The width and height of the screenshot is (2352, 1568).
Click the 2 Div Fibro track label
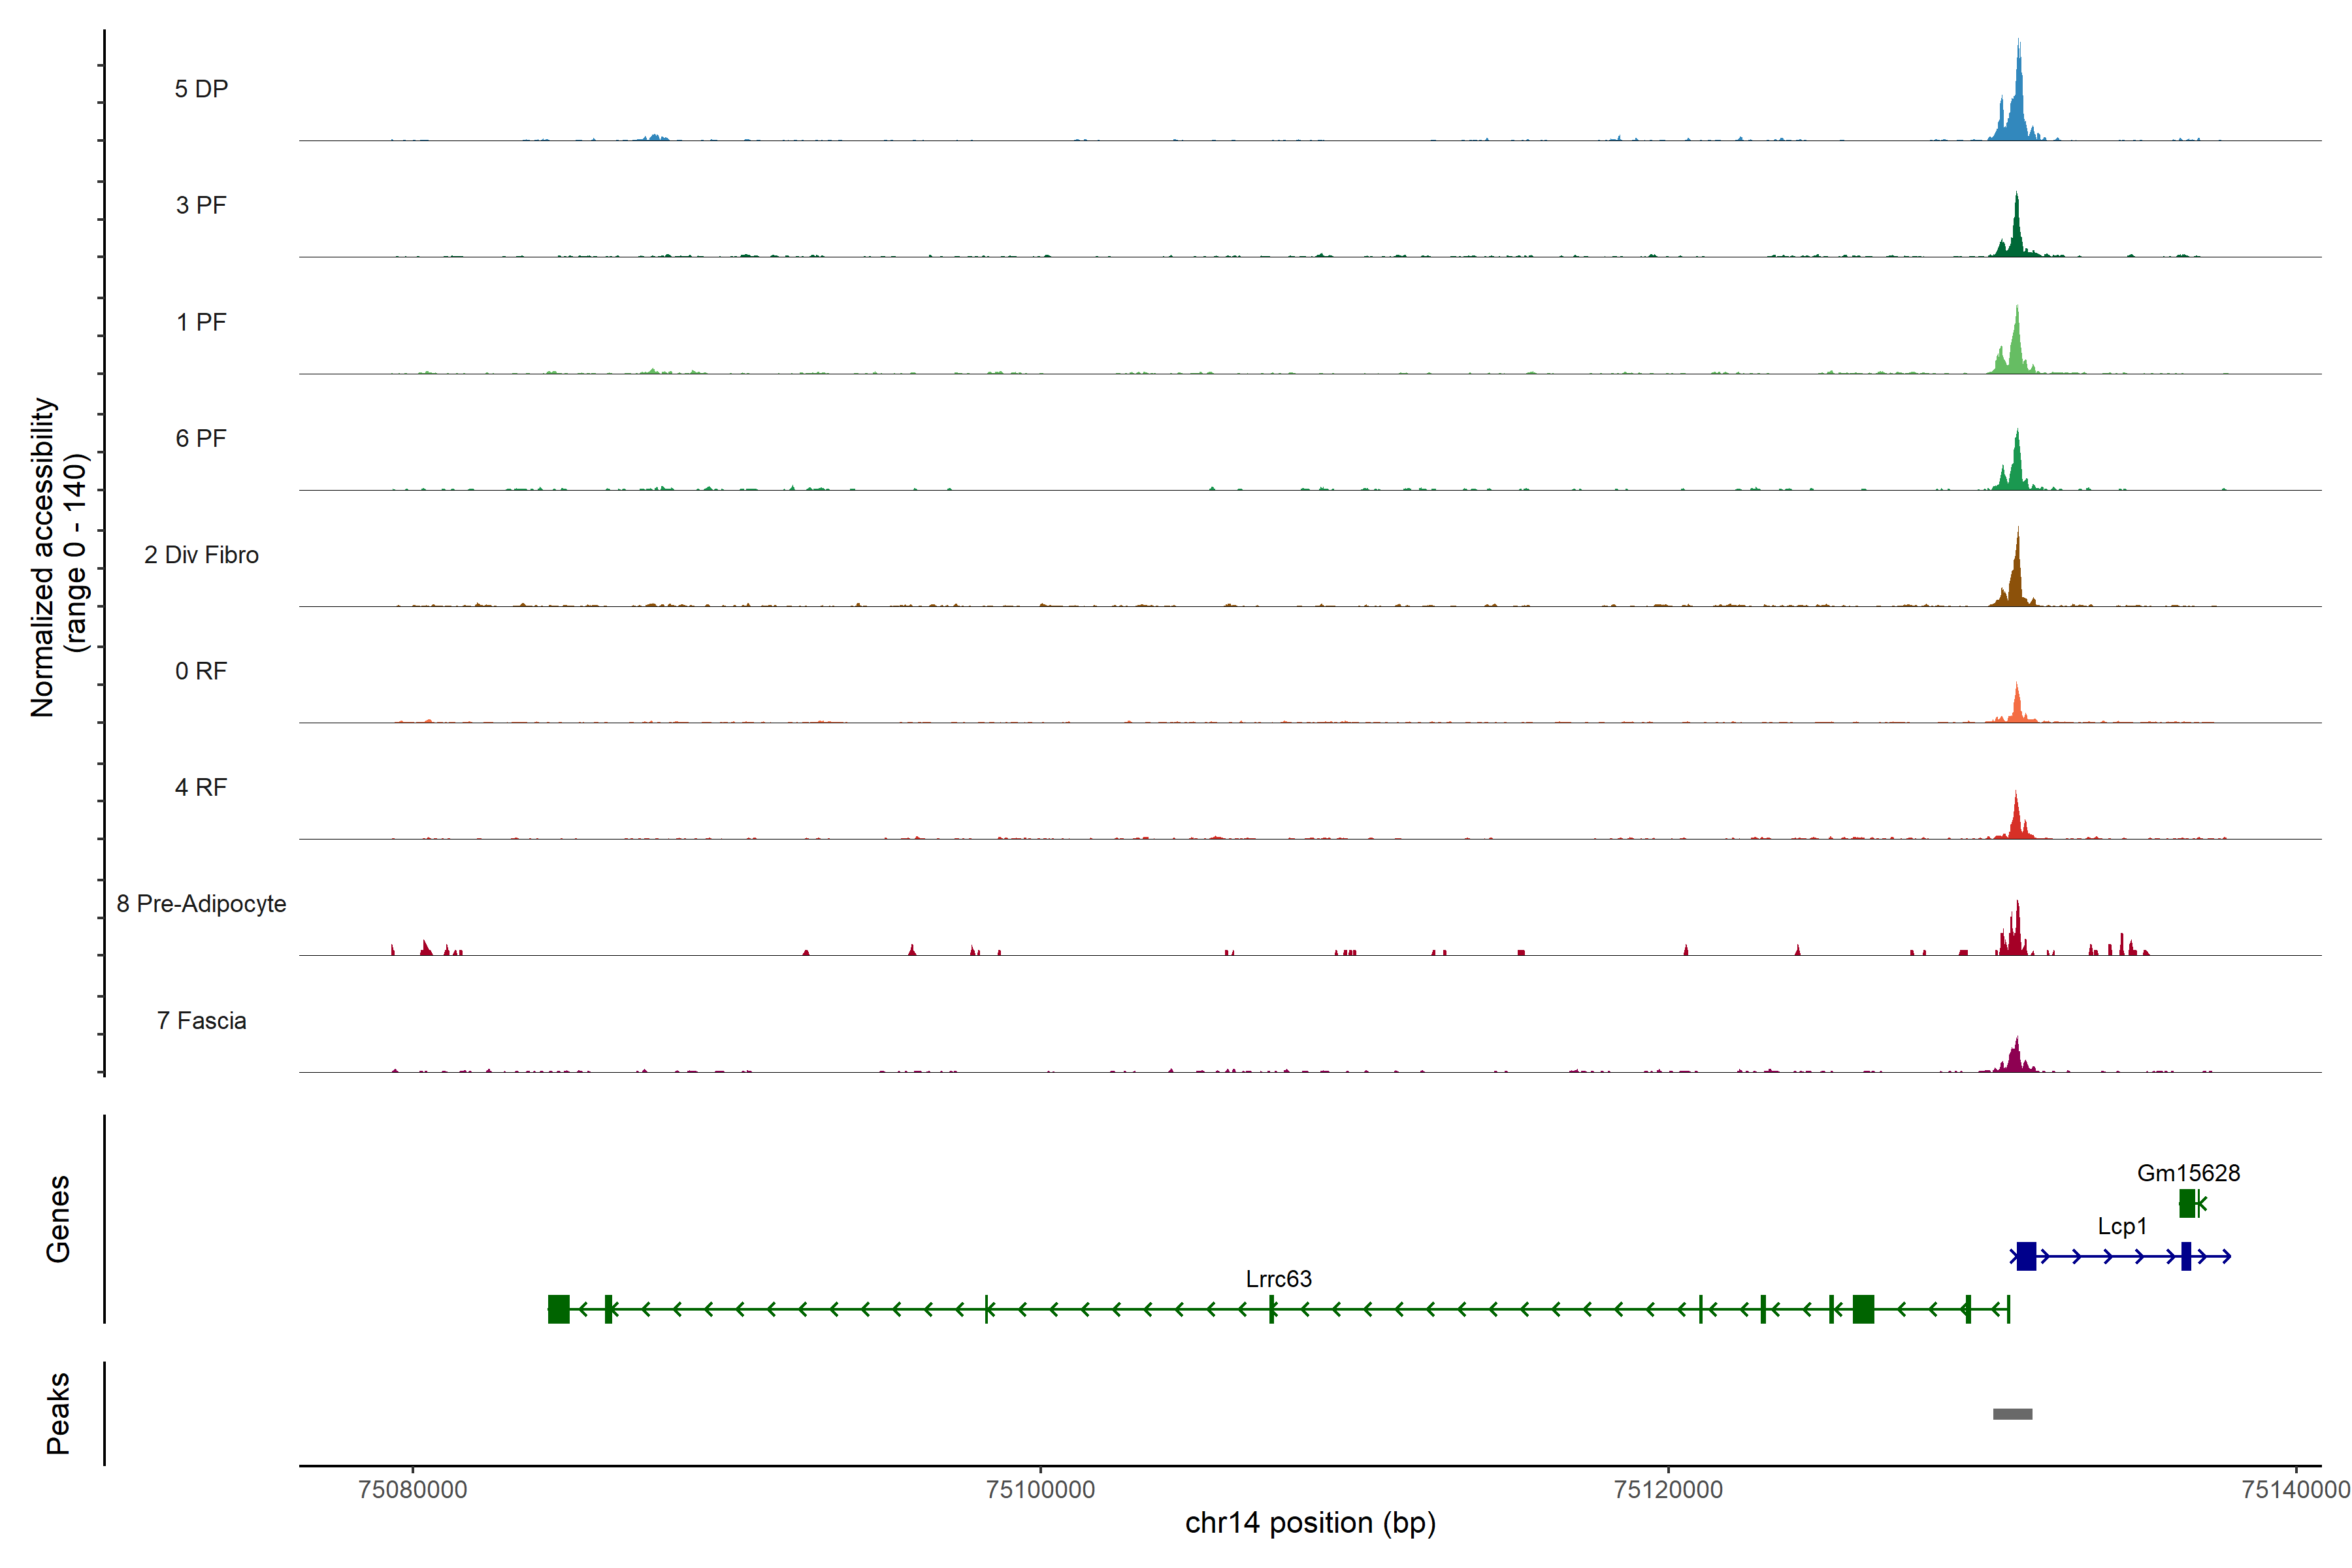pyautogui.click(x=201, y=555)
